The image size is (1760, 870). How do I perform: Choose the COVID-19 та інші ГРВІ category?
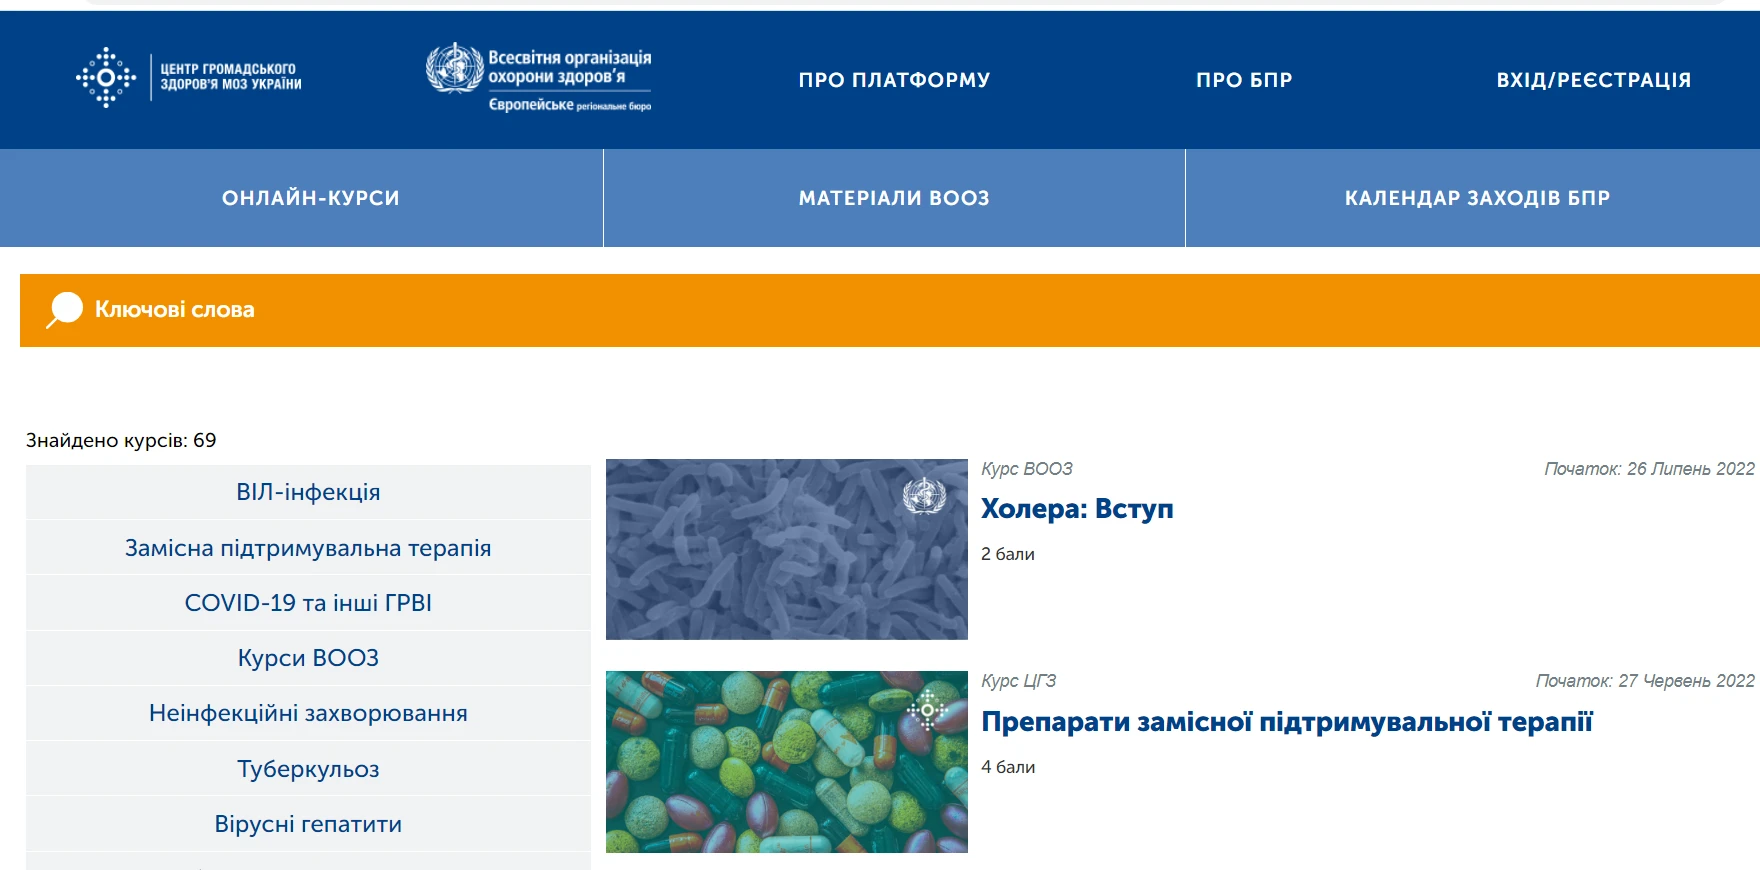click(x=308, y=603)
